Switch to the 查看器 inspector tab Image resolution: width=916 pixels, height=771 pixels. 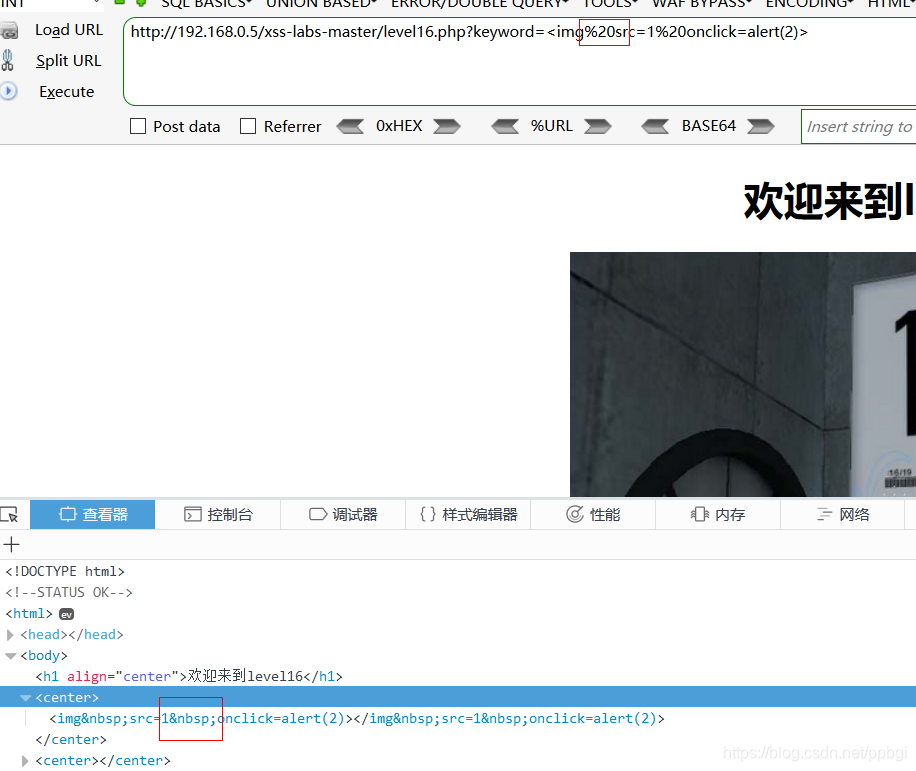92,515
